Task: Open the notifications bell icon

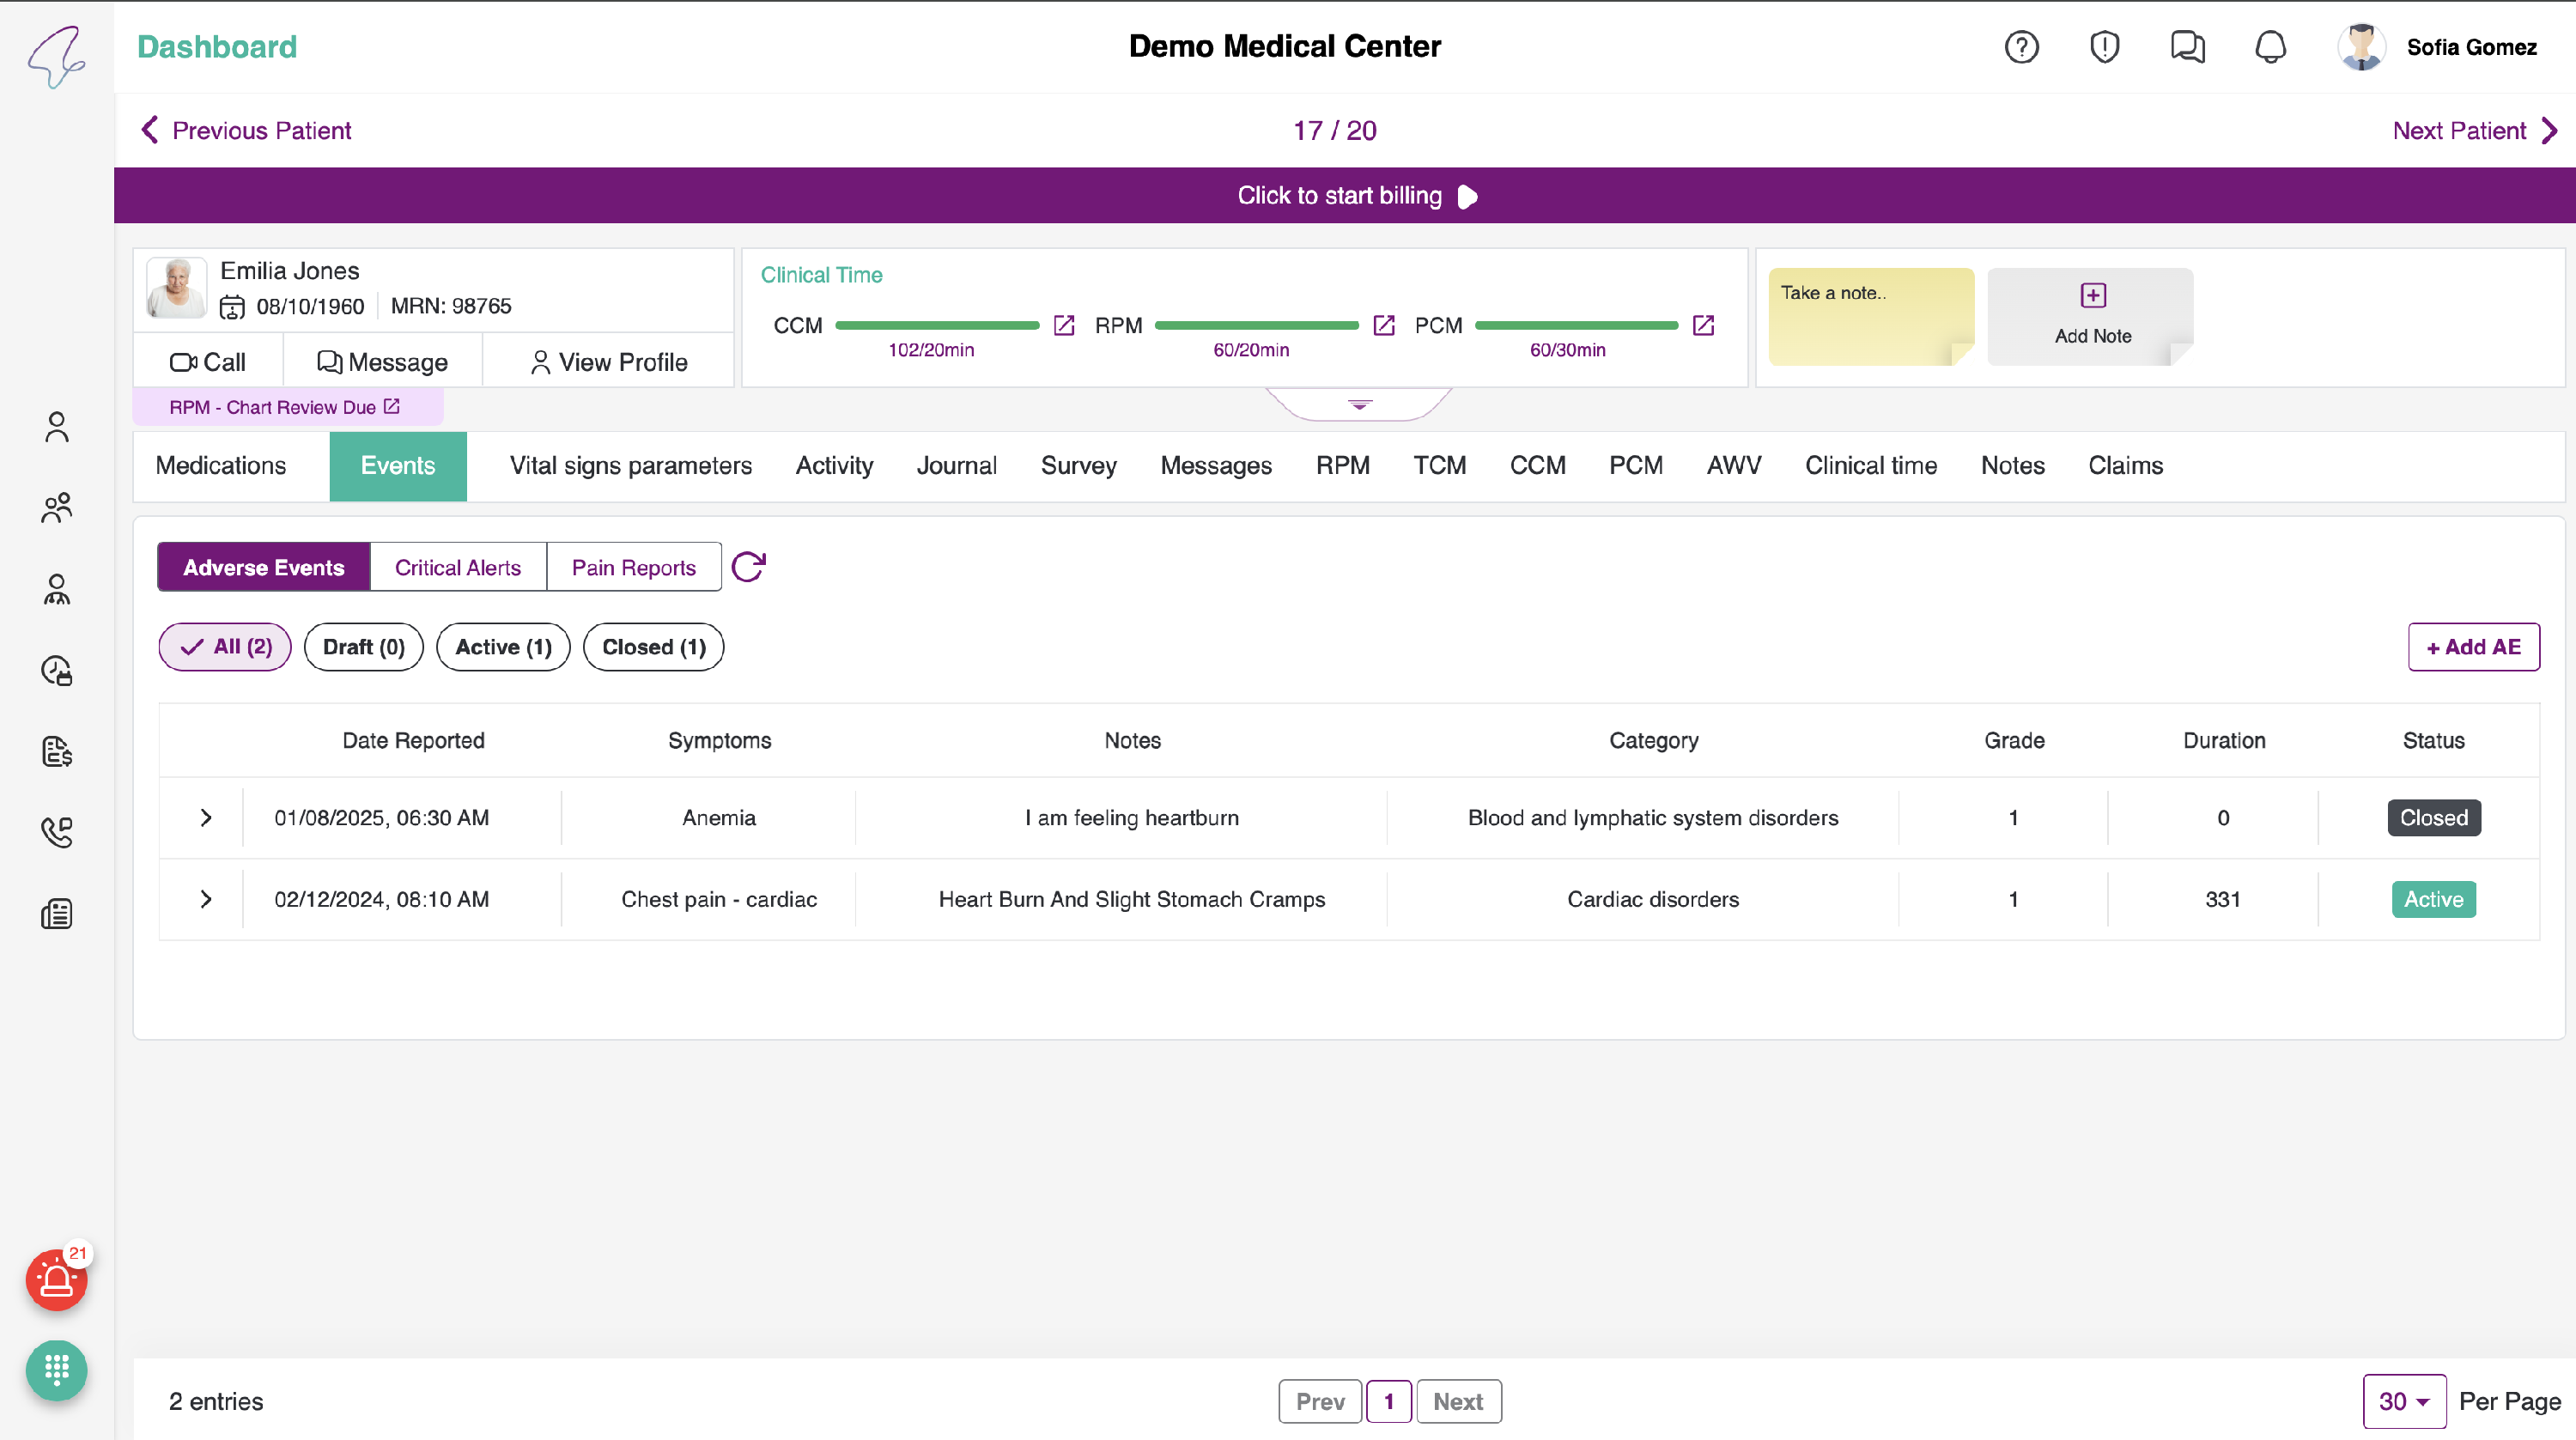Action: pyautogui.click(x=2270, y=47)
